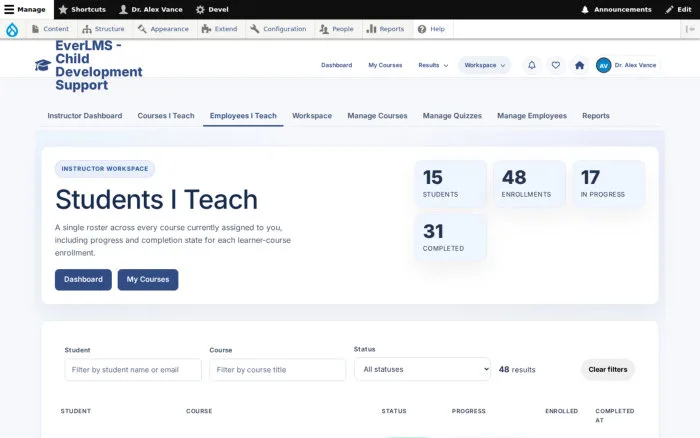Click the graduation cap site logo
The width and height of the screenshot is (700, 438).
point(43,65)
